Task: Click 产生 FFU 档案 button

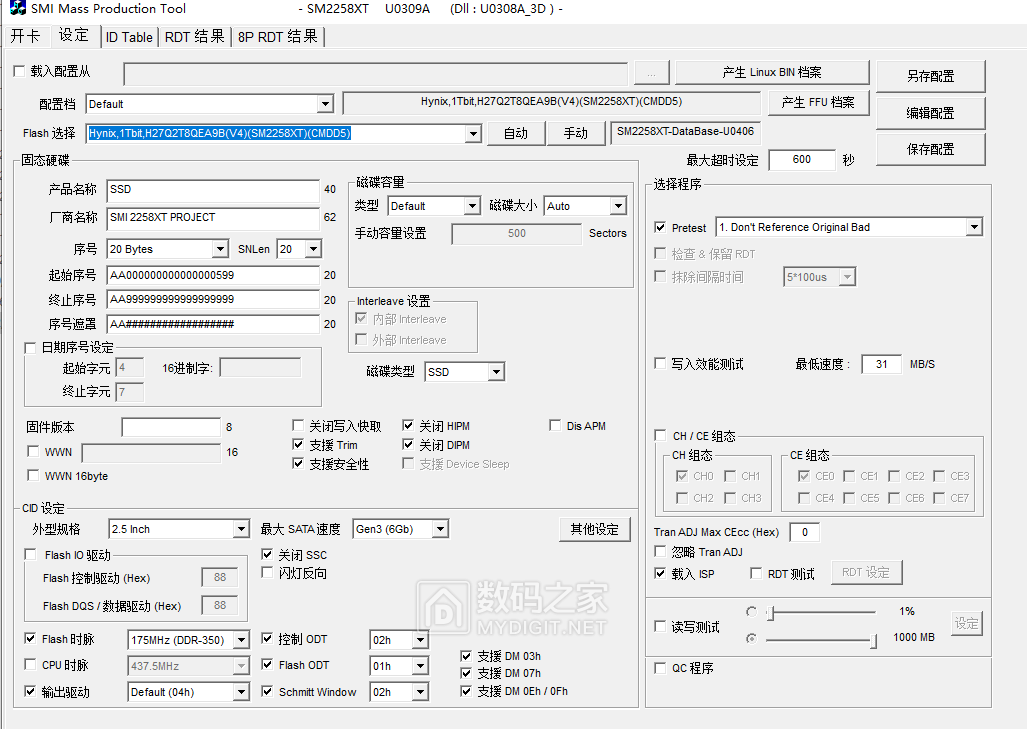Action: pyautogui.click(x=817, y=103)
